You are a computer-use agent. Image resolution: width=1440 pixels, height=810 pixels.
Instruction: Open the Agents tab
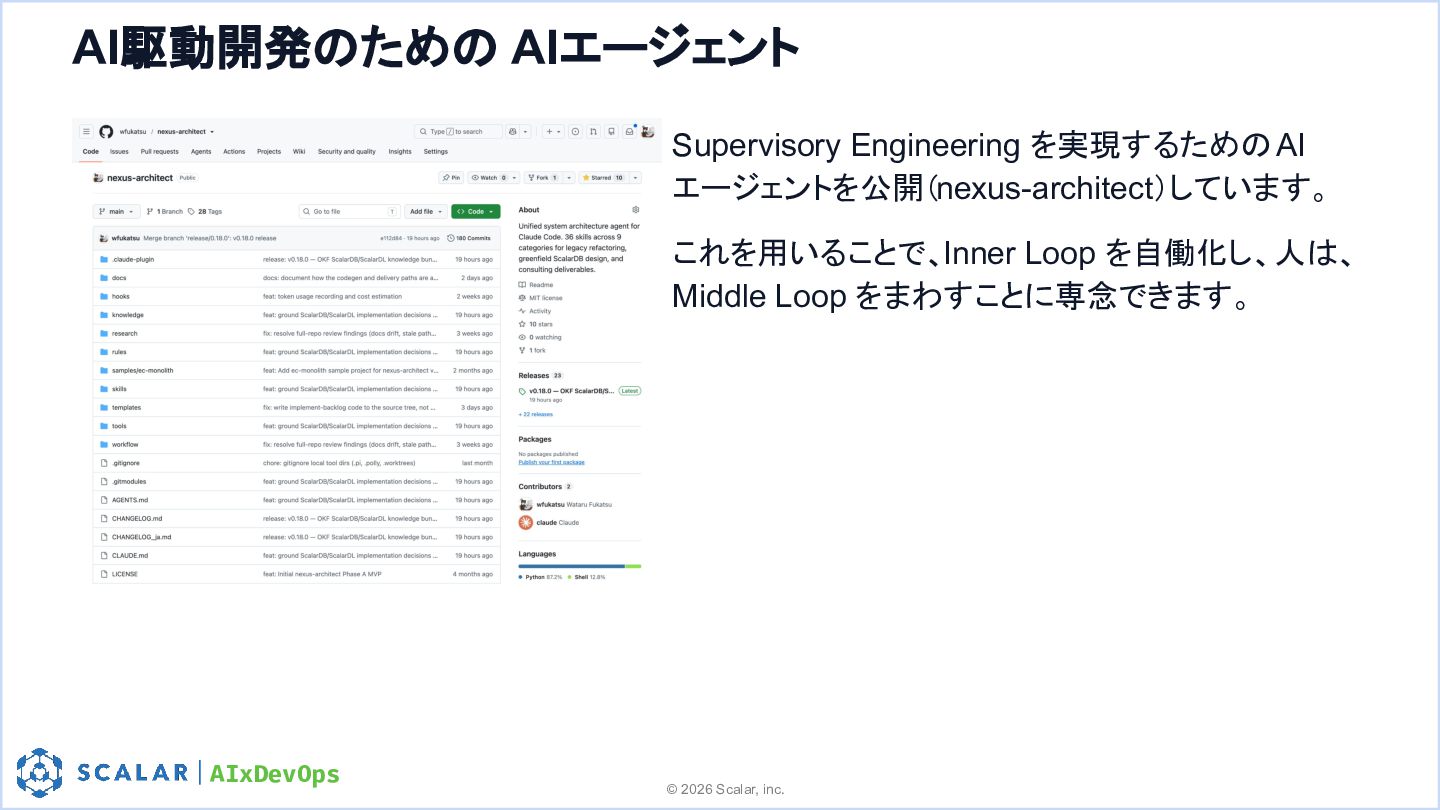point(201,152)
